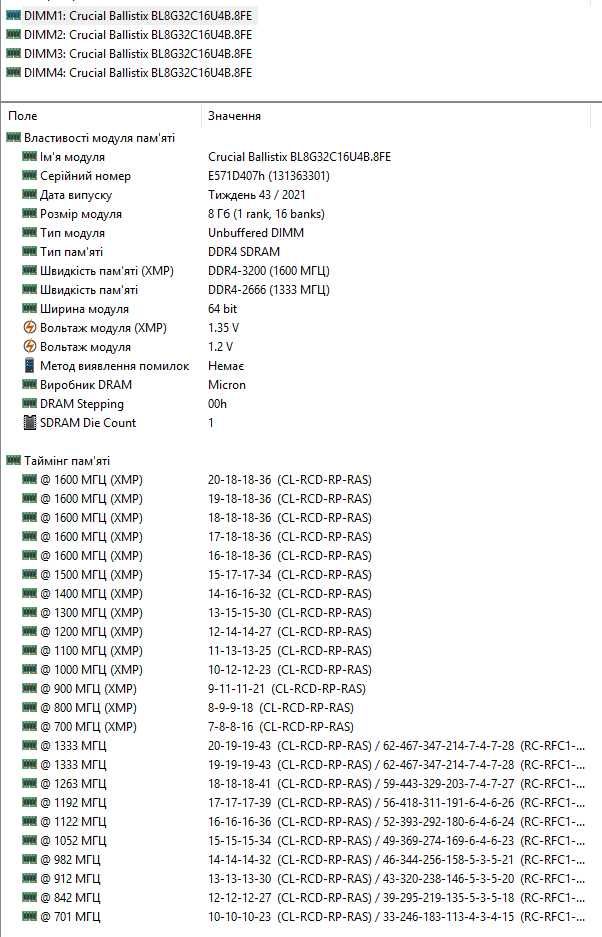Click lightning icon beside 'Вольтаж модуля' 1.2 V
Screen dimensions: 602x937
[x=29, y=347]
